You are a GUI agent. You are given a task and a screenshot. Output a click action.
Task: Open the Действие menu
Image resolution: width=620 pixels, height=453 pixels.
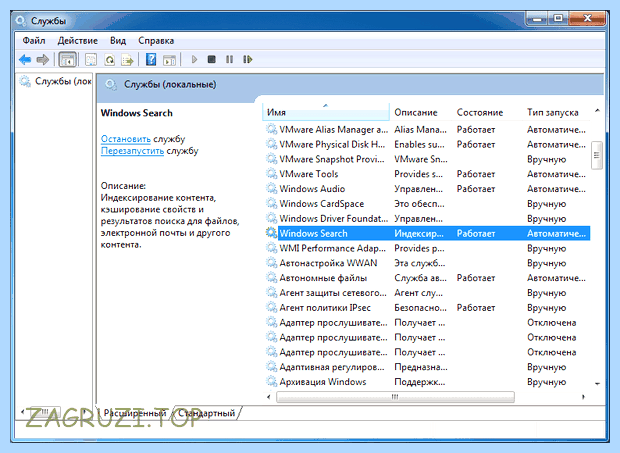point(78,41)
